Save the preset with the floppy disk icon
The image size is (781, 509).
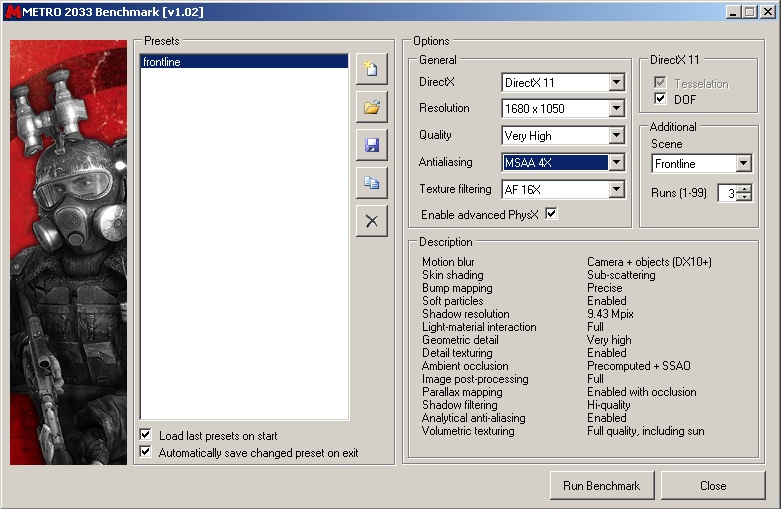372,145
